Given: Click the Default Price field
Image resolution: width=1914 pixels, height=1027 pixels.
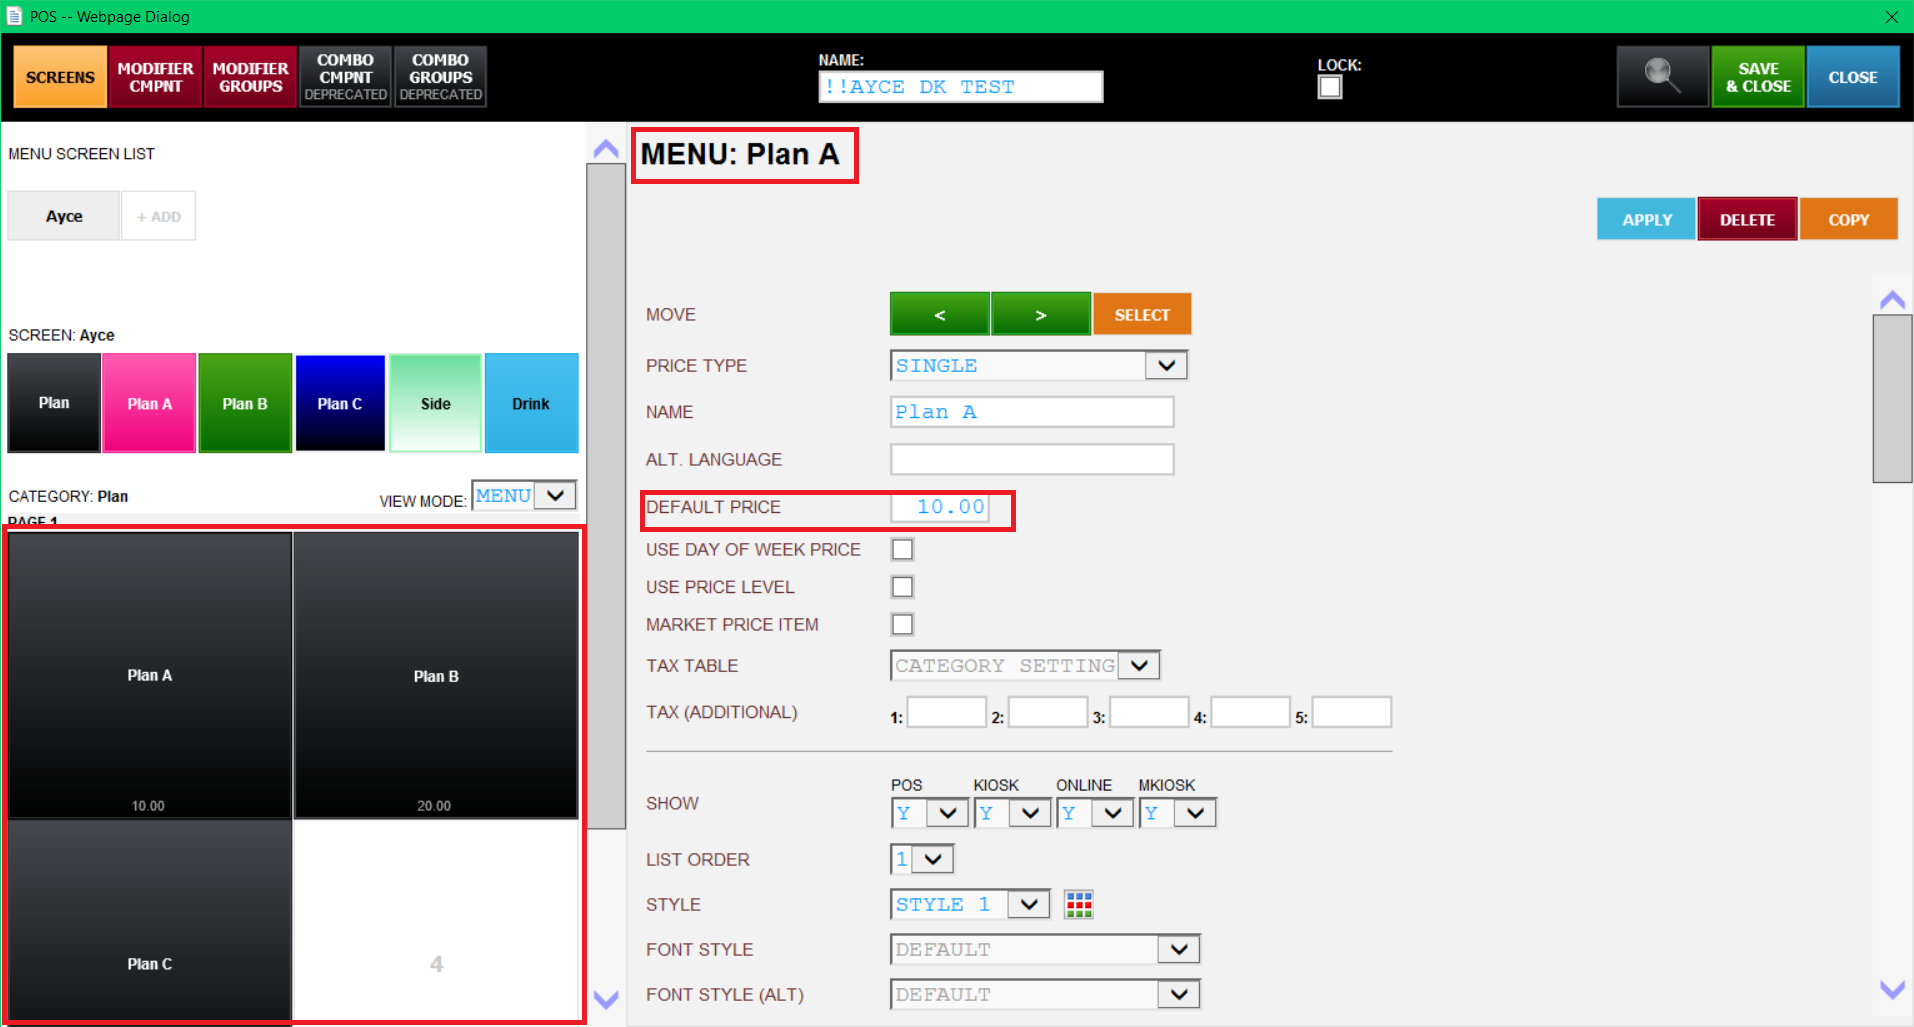Looking at the screenshot, I should (x=940, y=507).
